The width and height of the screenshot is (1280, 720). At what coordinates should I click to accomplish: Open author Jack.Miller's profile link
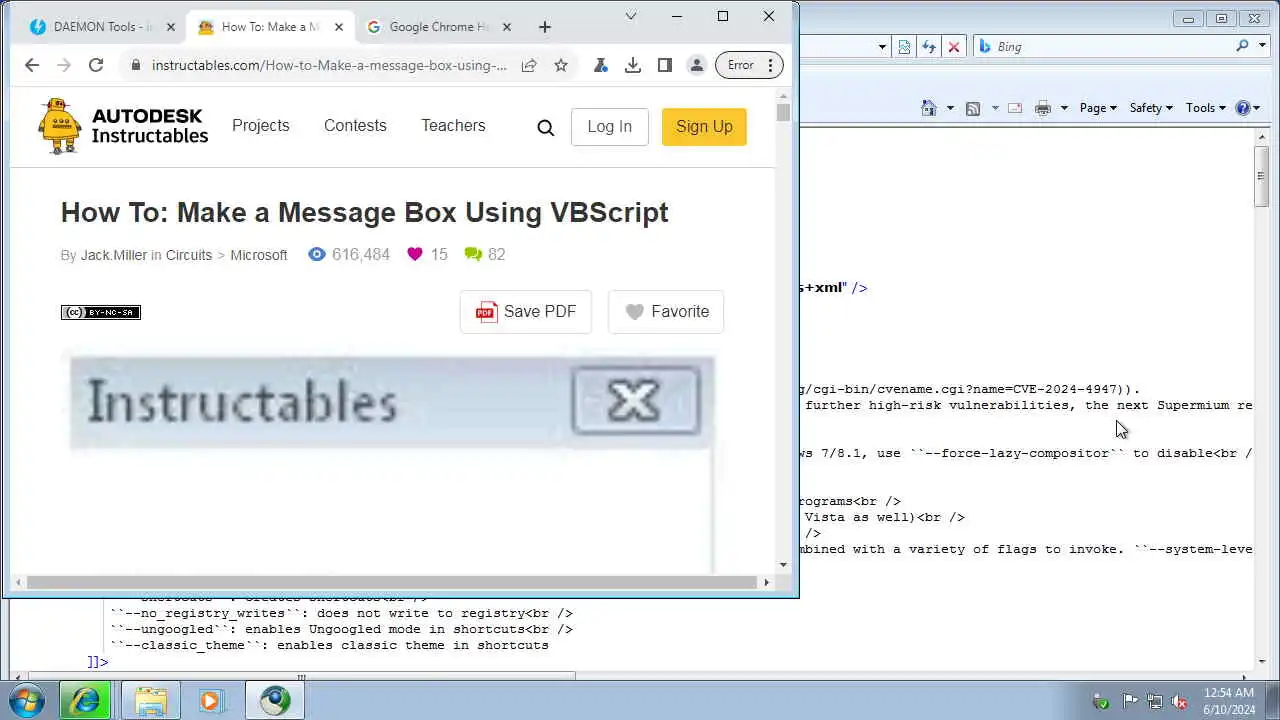tap(114, 255)
